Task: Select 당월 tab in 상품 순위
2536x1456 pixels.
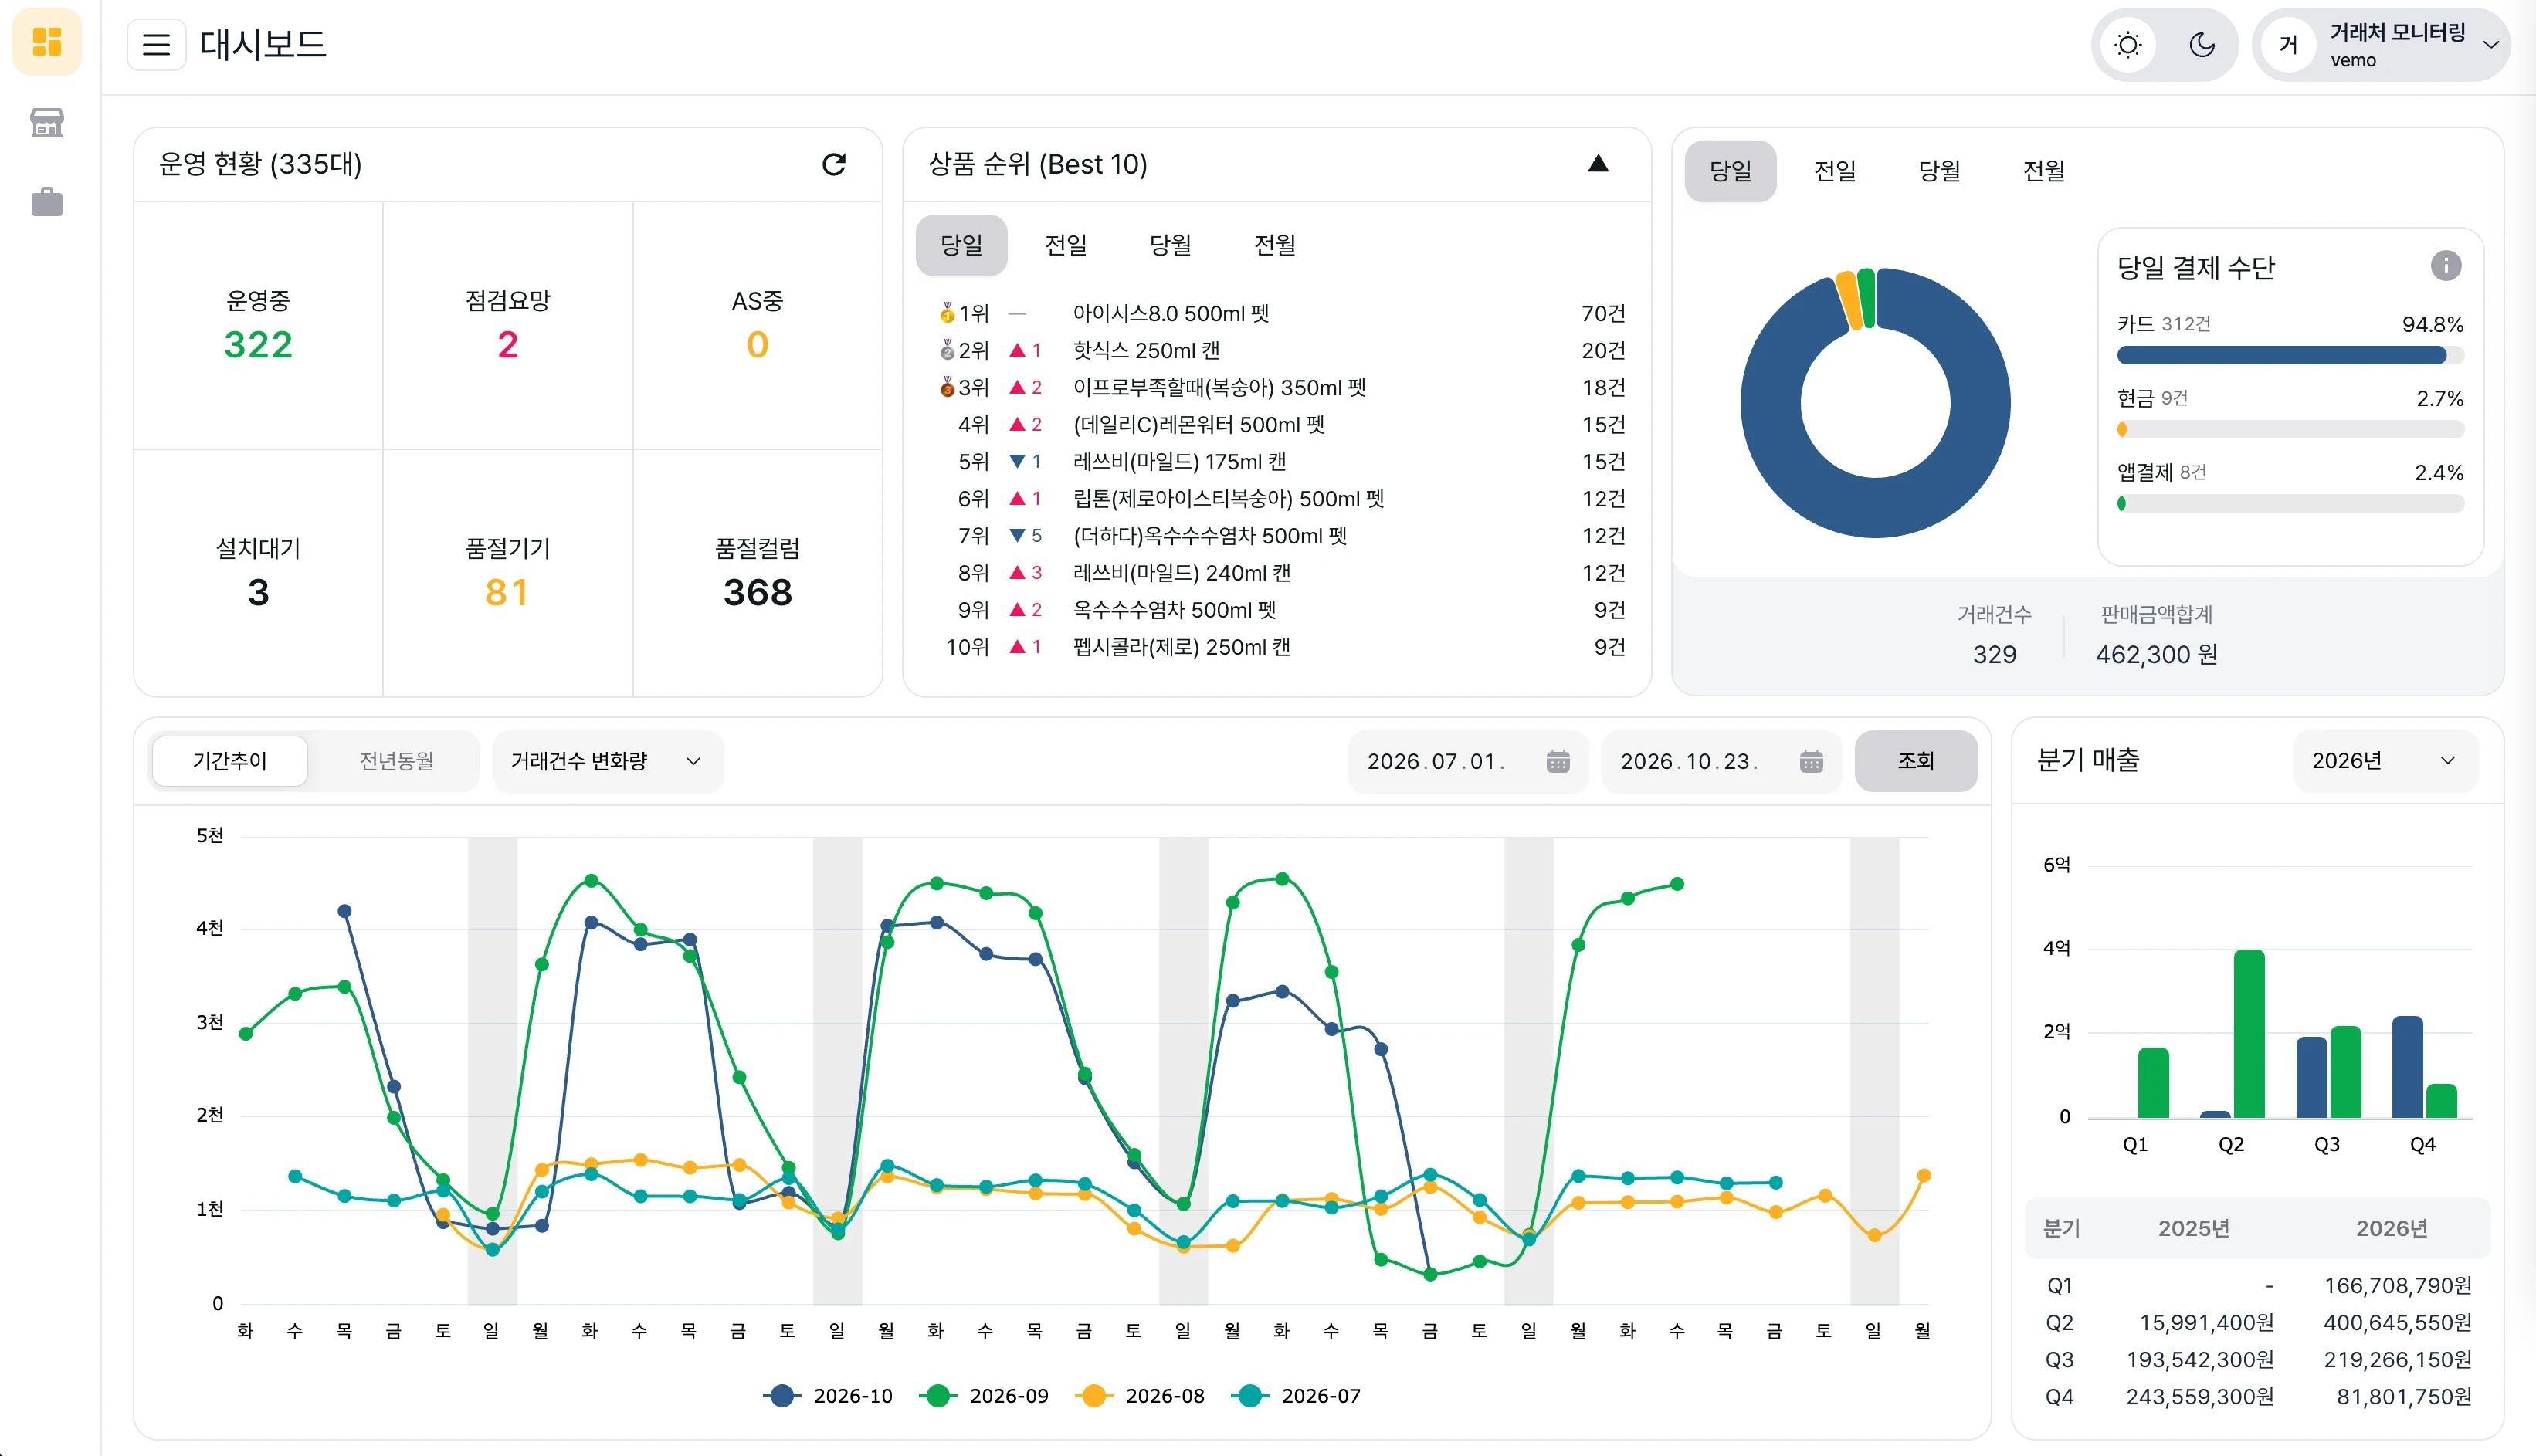Action: point(1170,245)
